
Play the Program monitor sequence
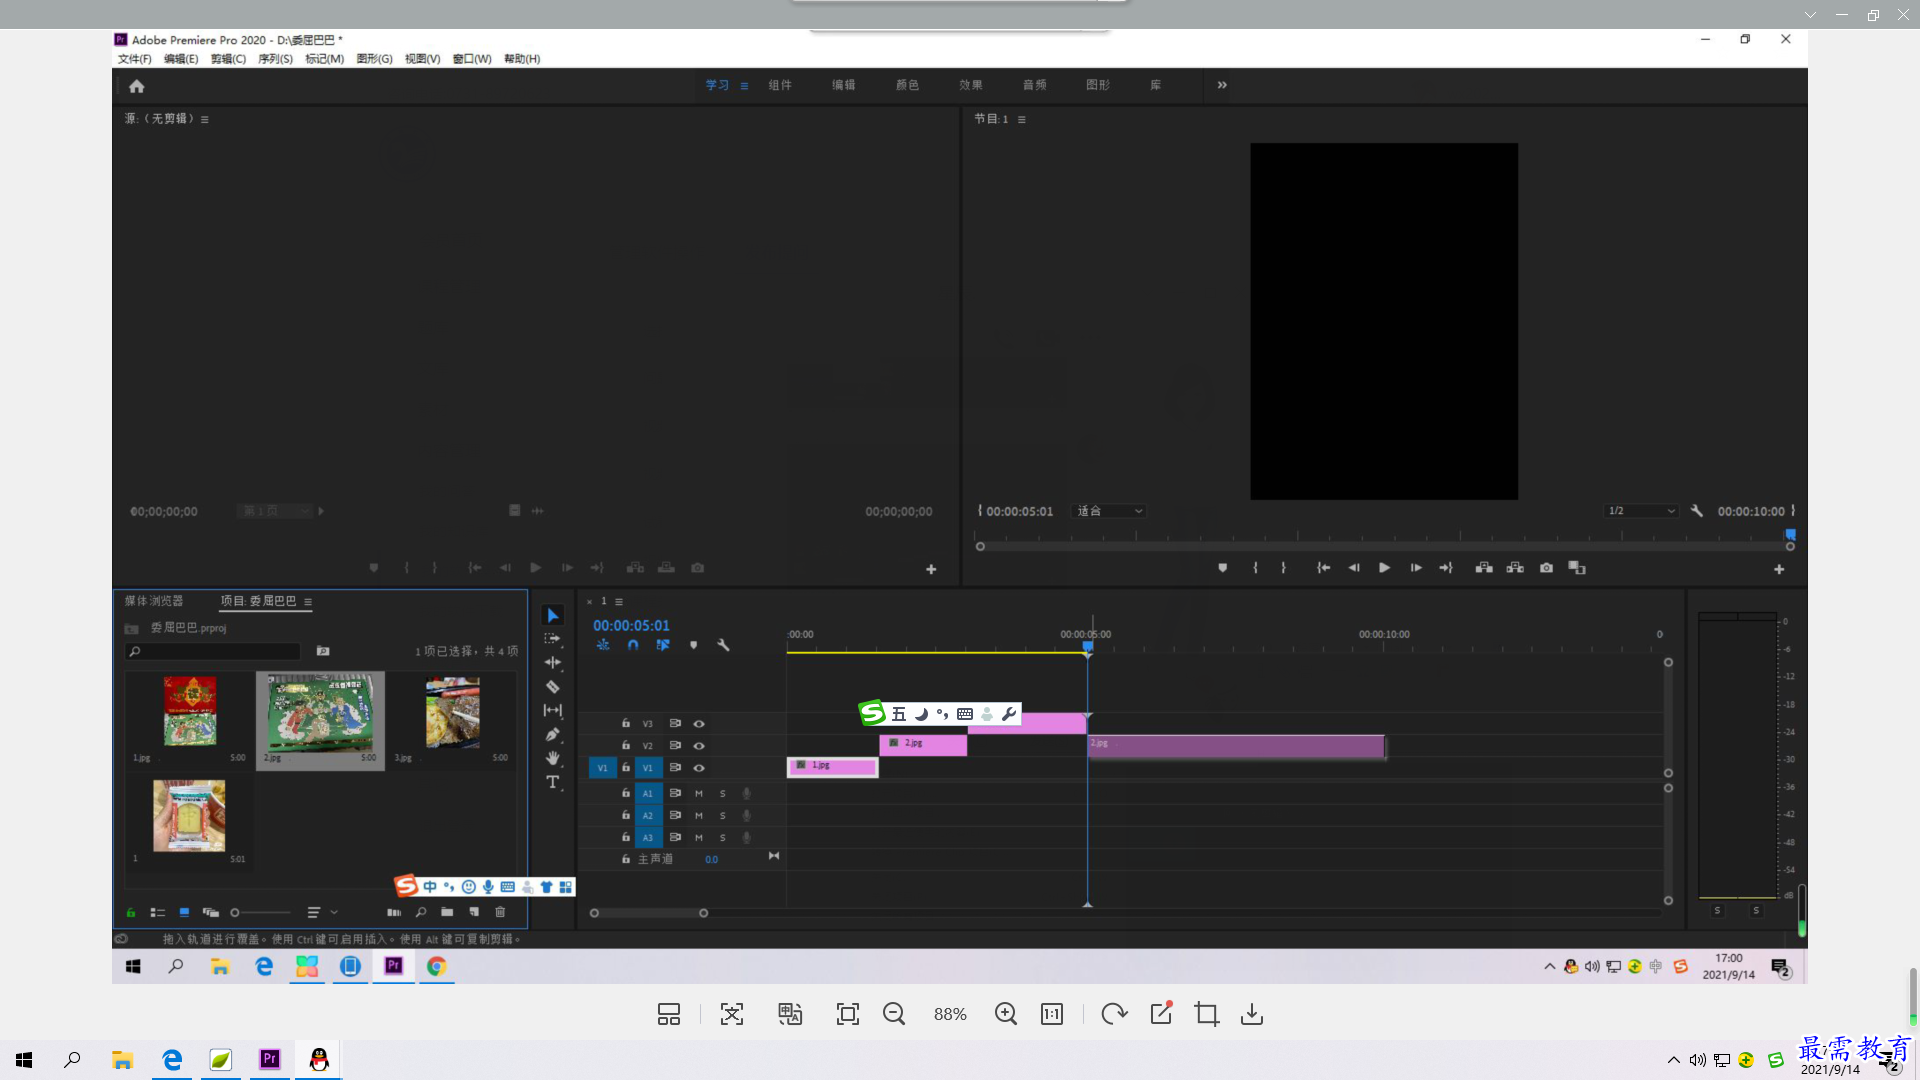pyautogui.click(x=1384, y=568)
